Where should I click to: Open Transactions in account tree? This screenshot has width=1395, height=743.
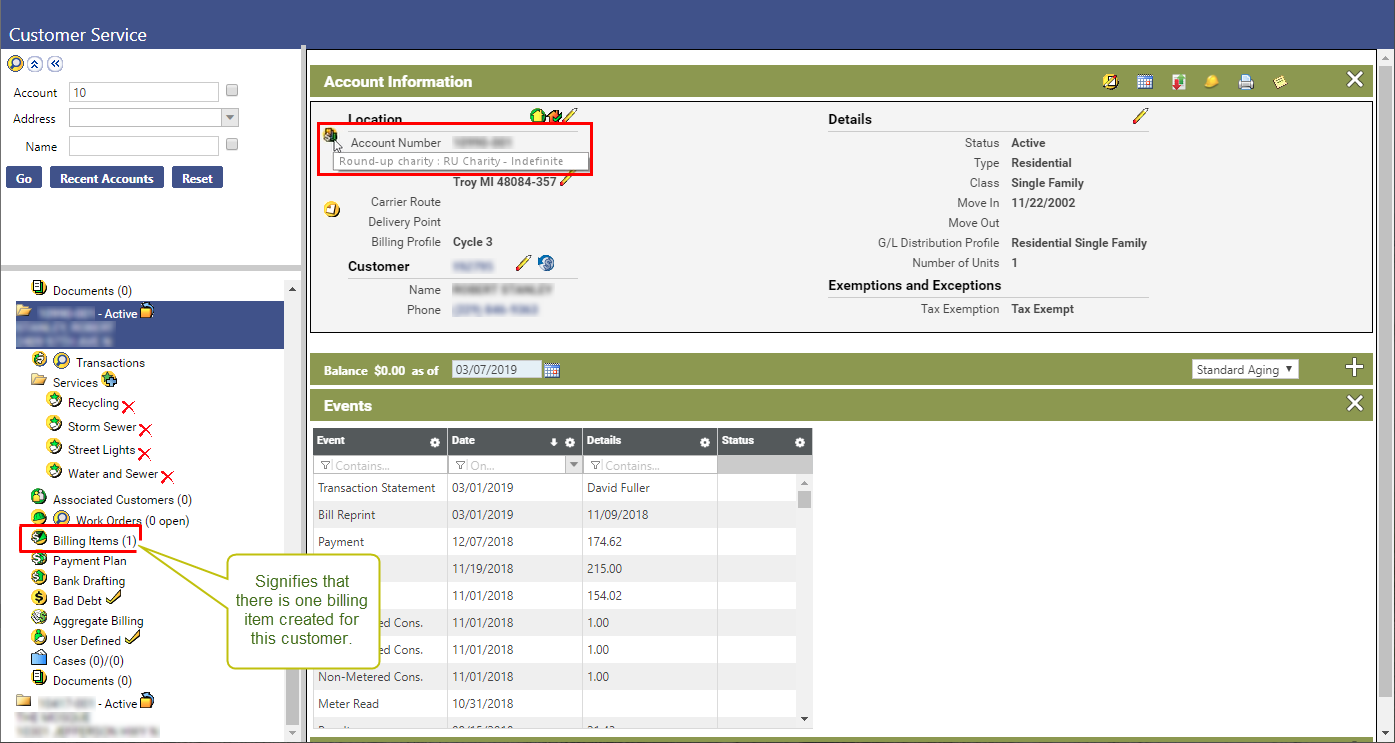point(110,363)
